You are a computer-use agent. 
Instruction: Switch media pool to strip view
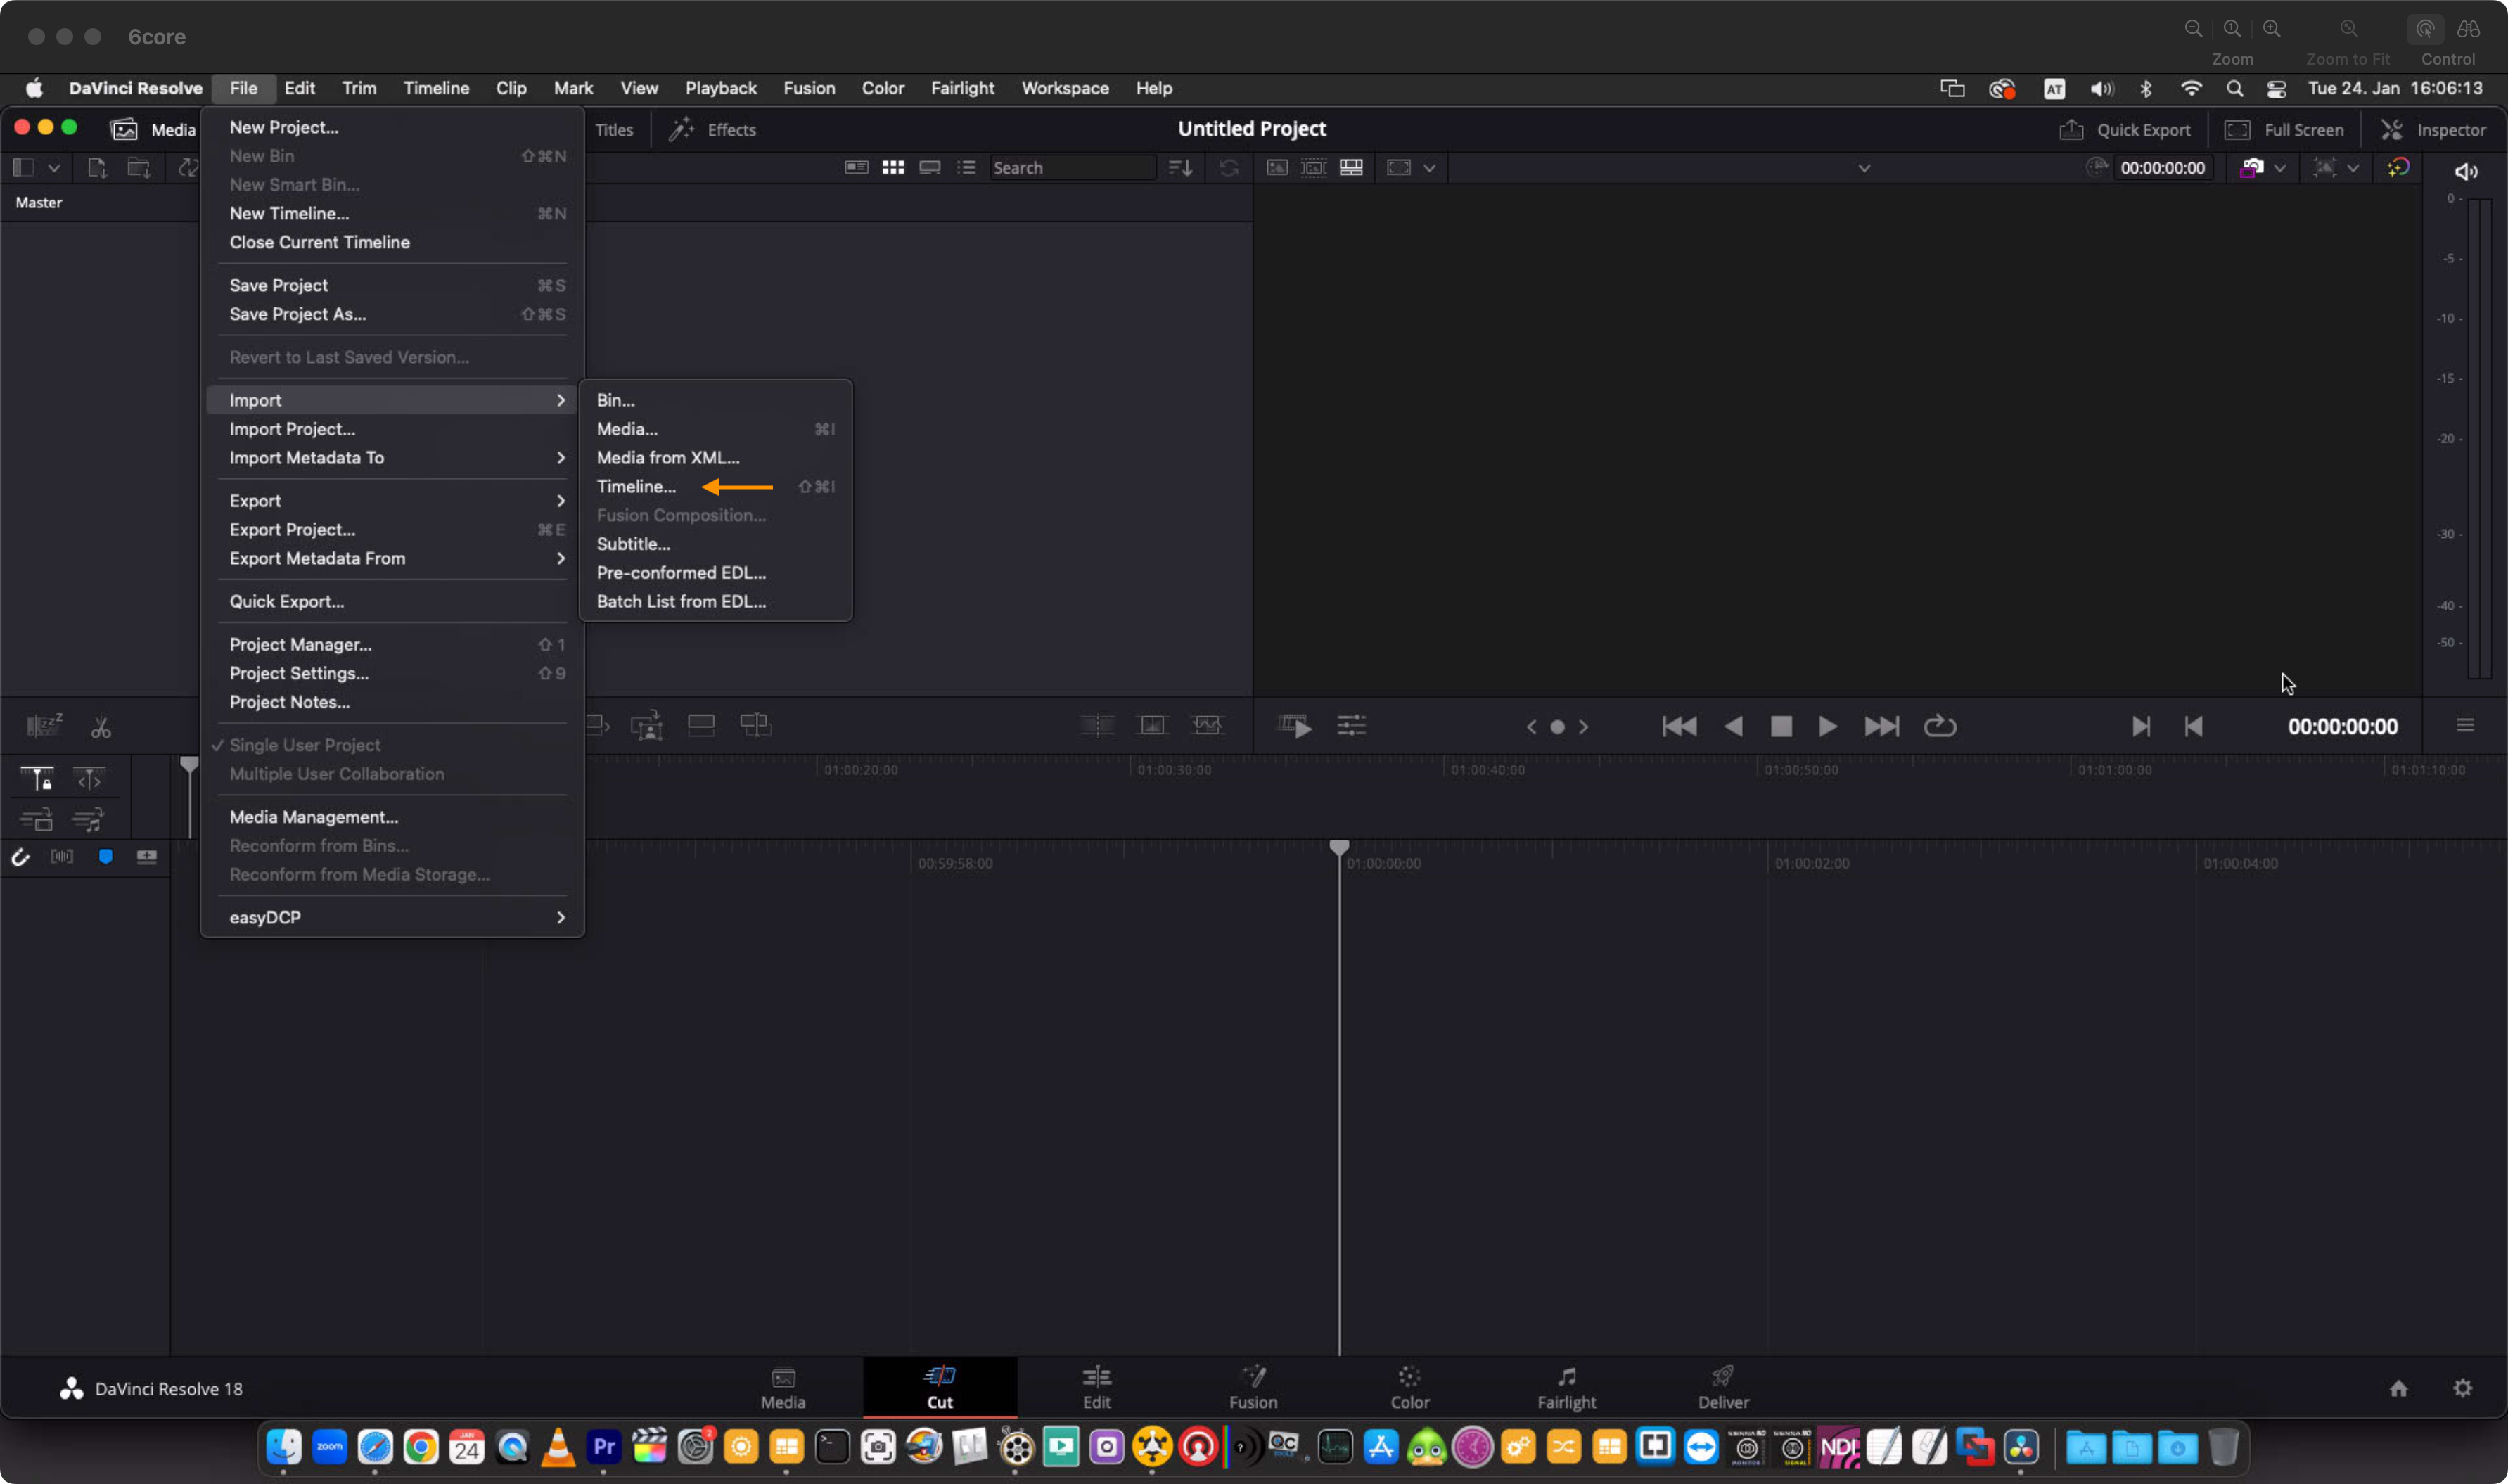pos(930,168)
